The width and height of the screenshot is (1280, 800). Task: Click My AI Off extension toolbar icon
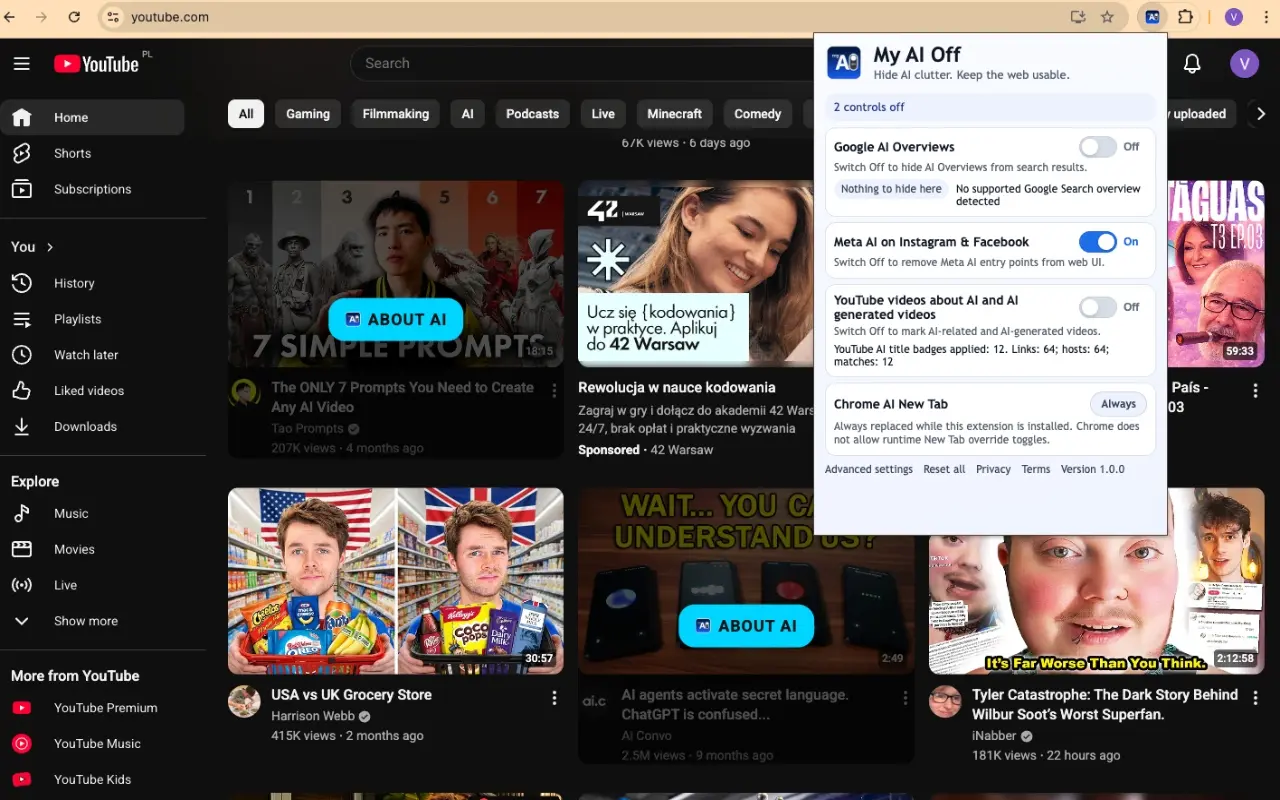click(x=1153, y=17)
